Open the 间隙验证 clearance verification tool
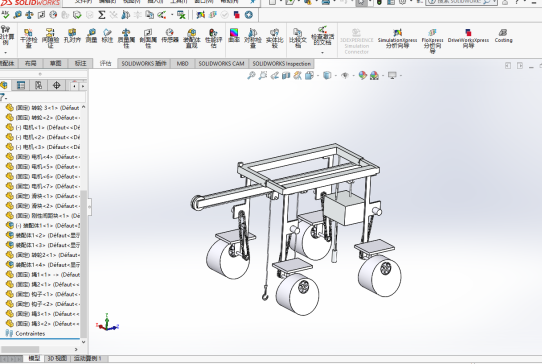542x364 pixels. pyautogui.click(x=50, y=38)
